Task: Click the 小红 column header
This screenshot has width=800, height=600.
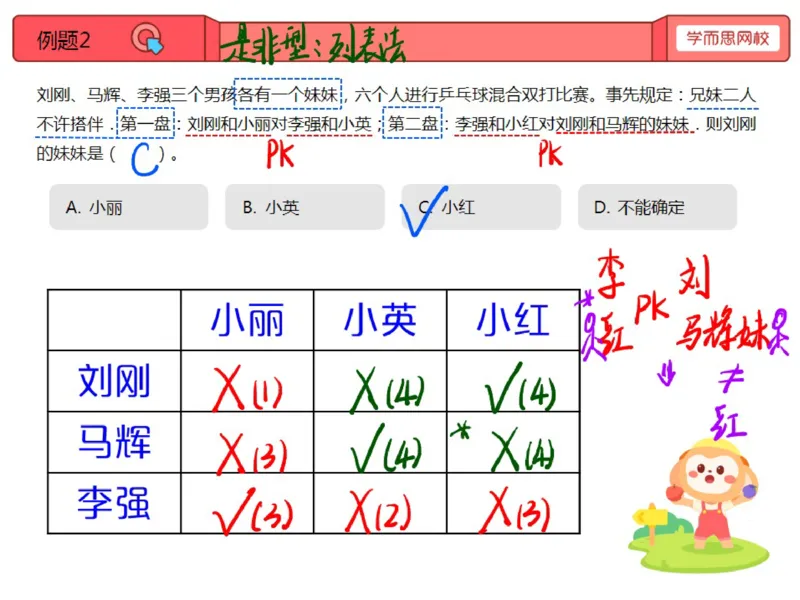Action: 513,320
